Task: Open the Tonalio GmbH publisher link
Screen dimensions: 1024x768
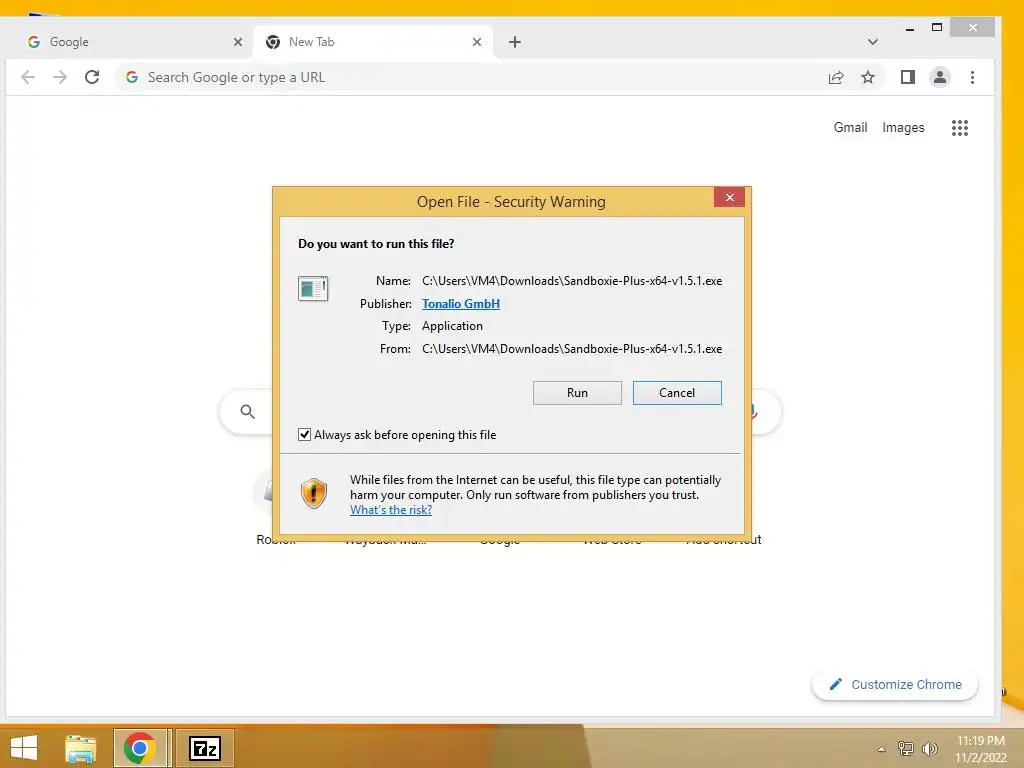Action: [460, 304]
